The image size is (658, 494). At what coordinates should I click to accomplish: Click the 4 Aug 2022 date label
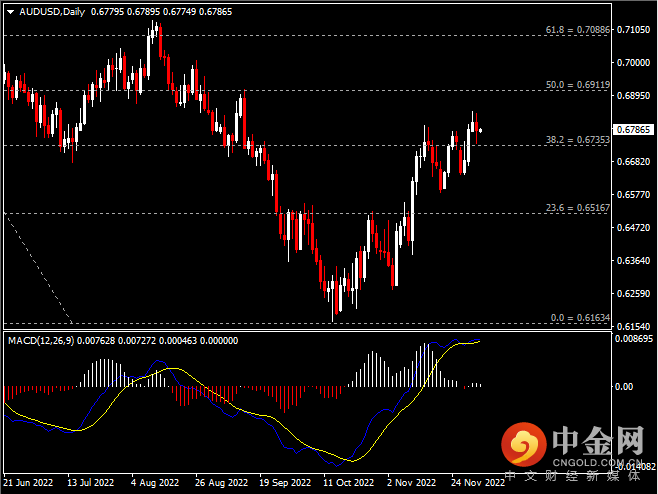[x=154, y=483]
